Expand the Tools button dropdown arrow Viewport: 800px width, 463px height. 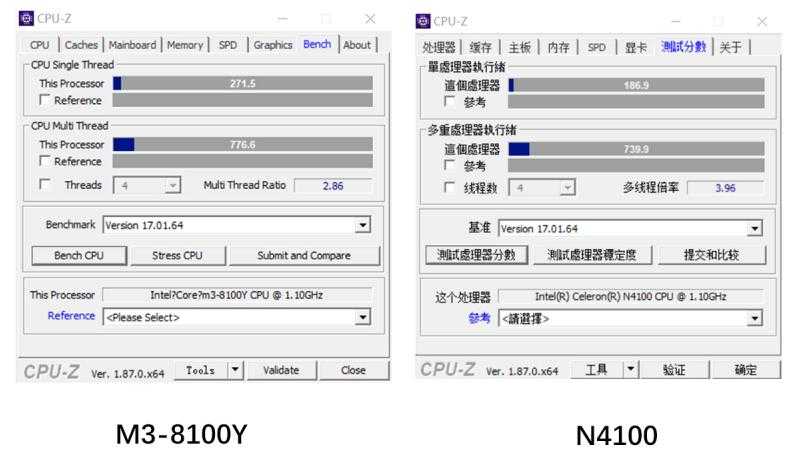(235, 370)
